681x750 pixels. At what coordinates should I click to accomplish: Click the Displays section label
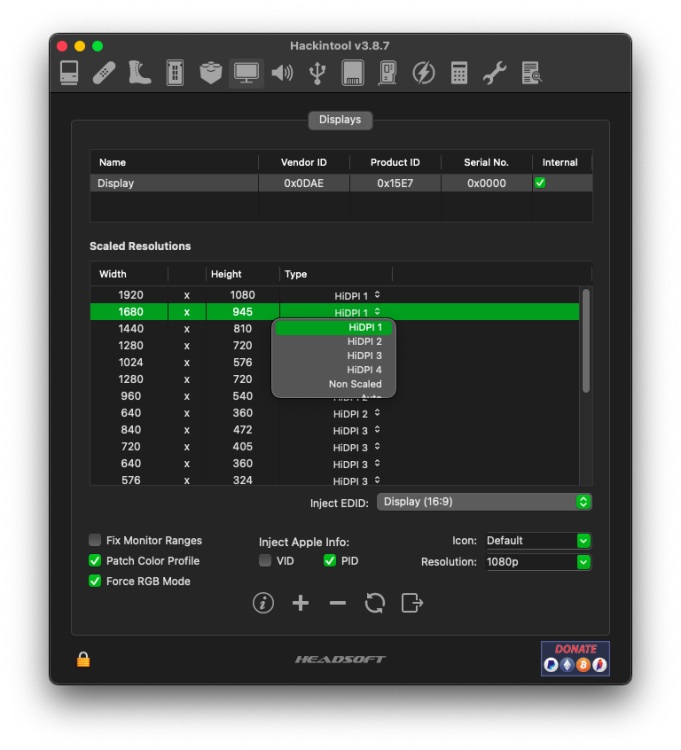coord(340,120)
